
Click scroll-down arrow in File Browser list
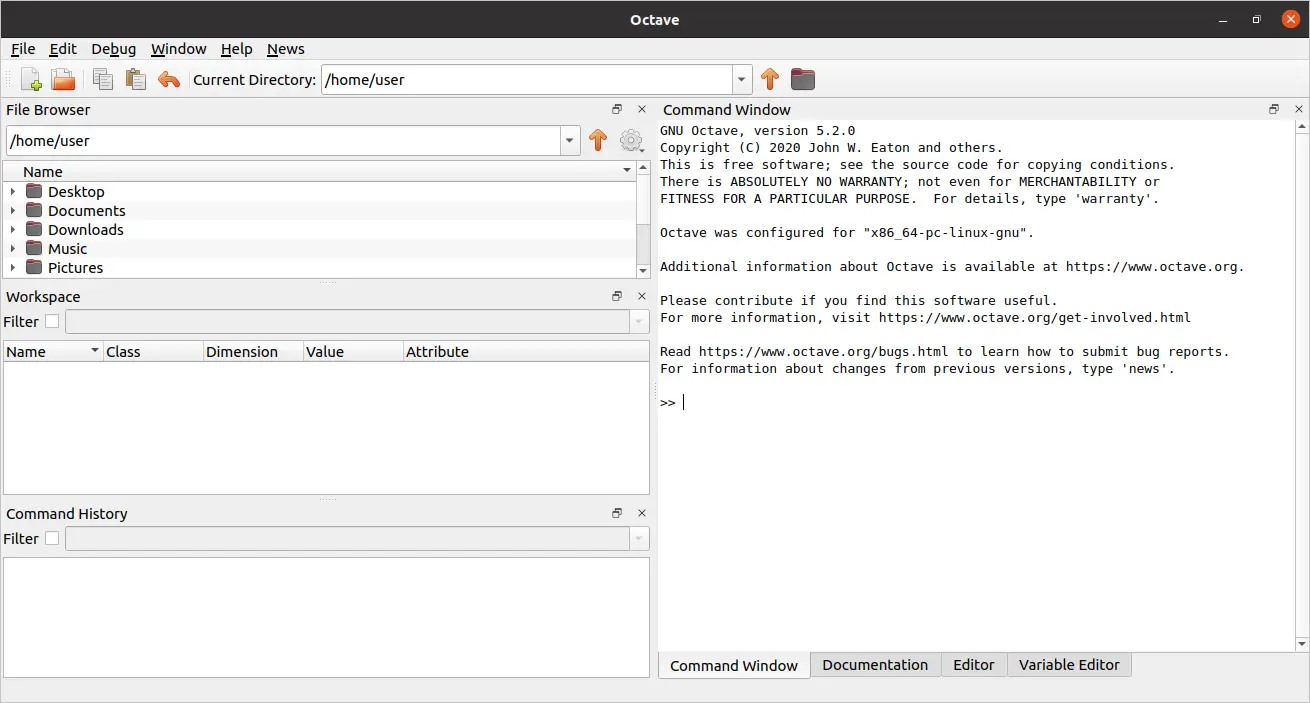click(643, 270)
